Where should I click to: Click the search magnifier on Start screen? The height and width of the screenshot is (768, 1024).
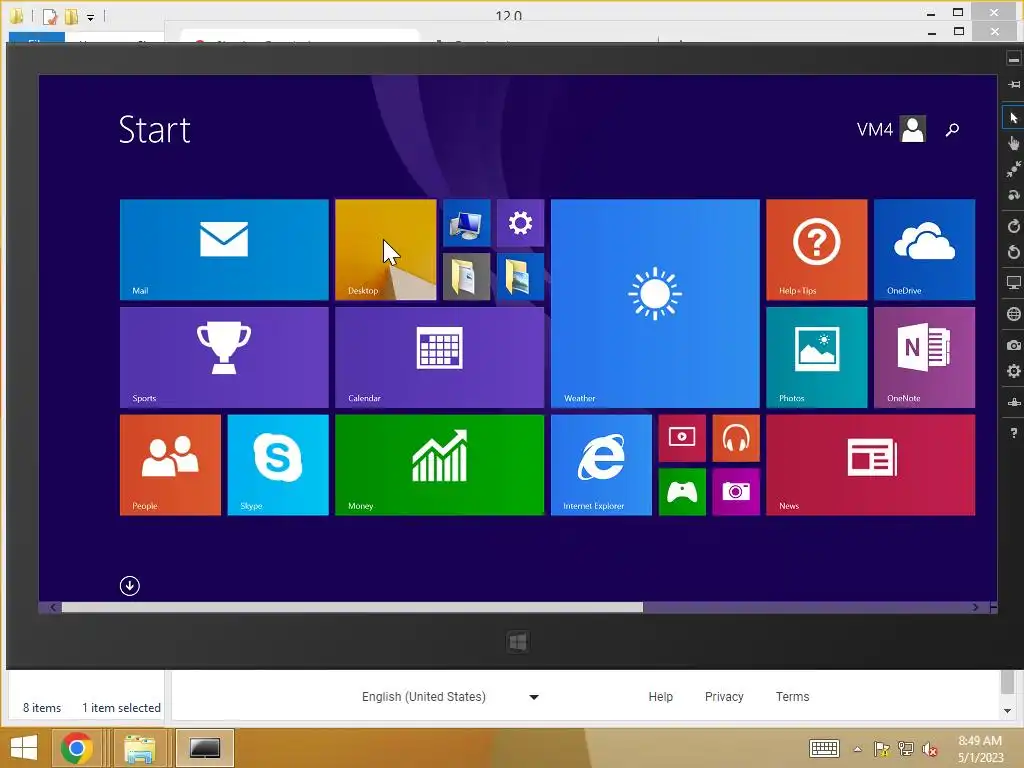952,129
